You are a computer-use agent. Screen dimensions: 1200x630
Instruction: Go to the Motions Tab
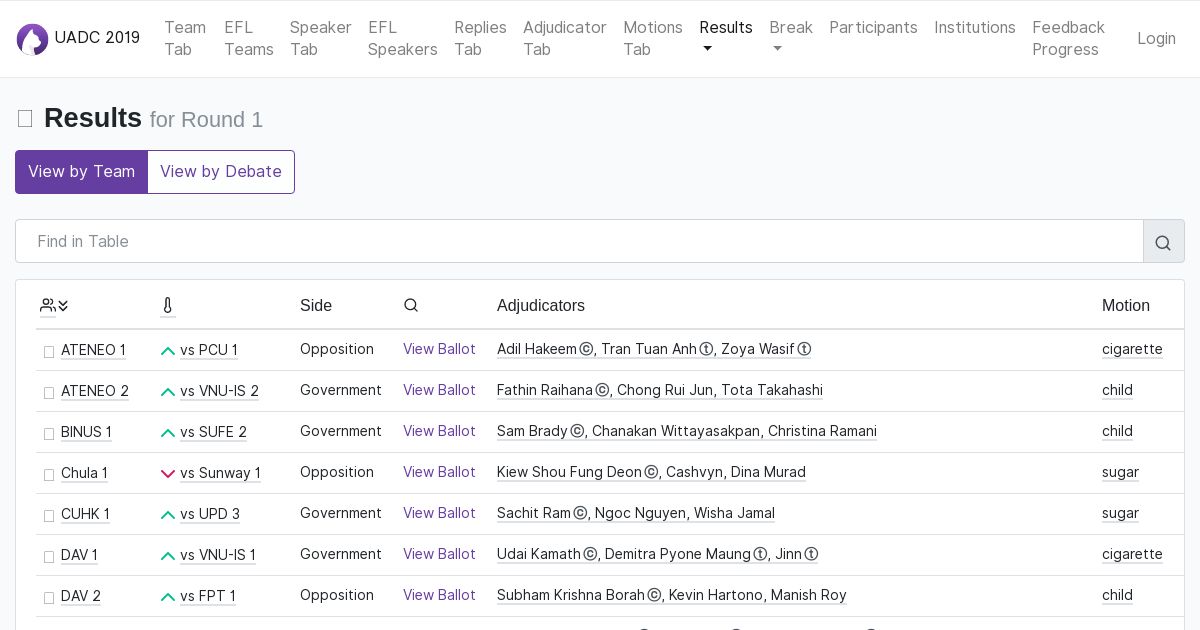(x=652, y=38)
